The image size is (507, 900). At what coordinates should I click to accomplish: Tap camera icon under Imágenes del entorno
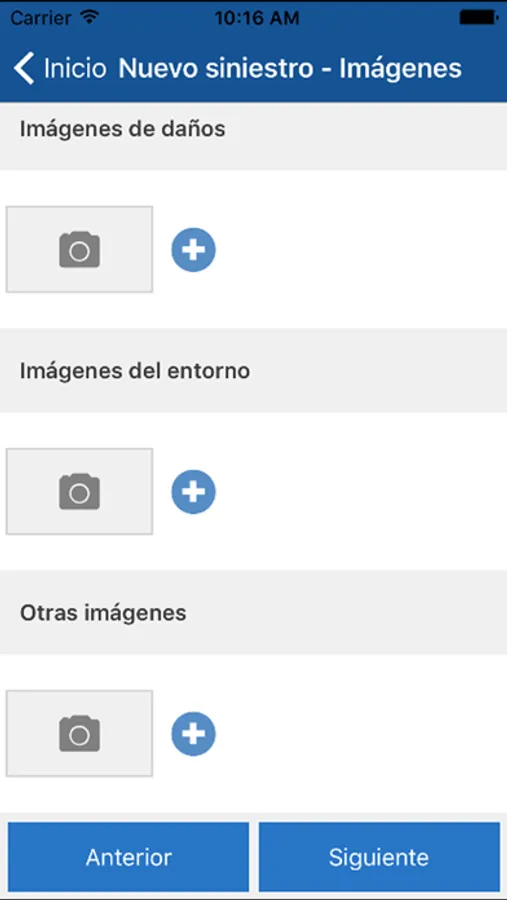pos(79,491)
